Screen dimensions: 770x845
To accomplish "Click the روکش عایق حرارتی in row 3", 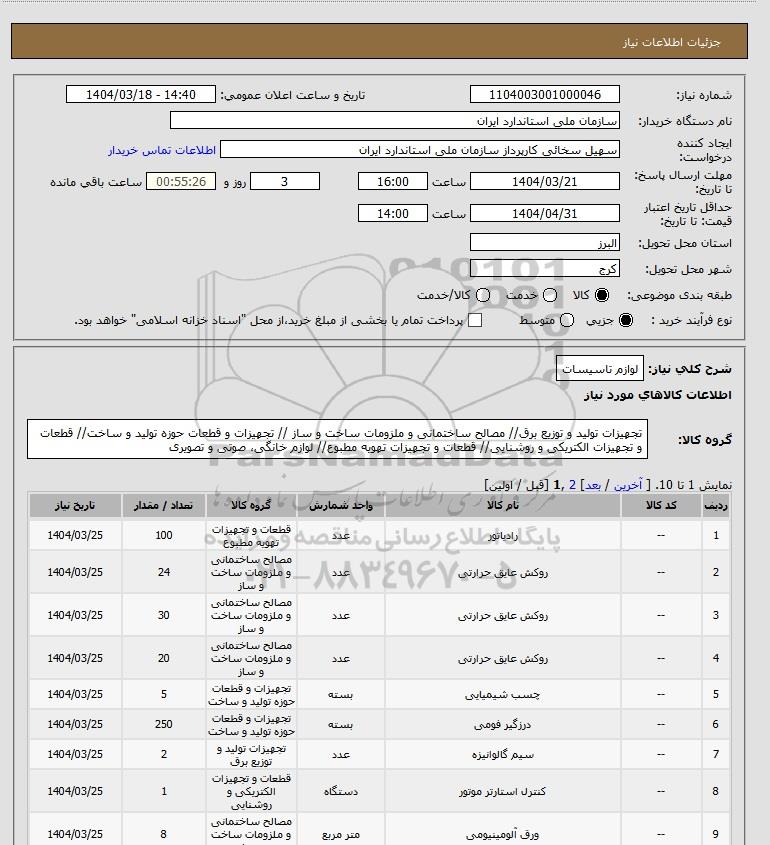I will pyautogui.click(x=503, y=615).
